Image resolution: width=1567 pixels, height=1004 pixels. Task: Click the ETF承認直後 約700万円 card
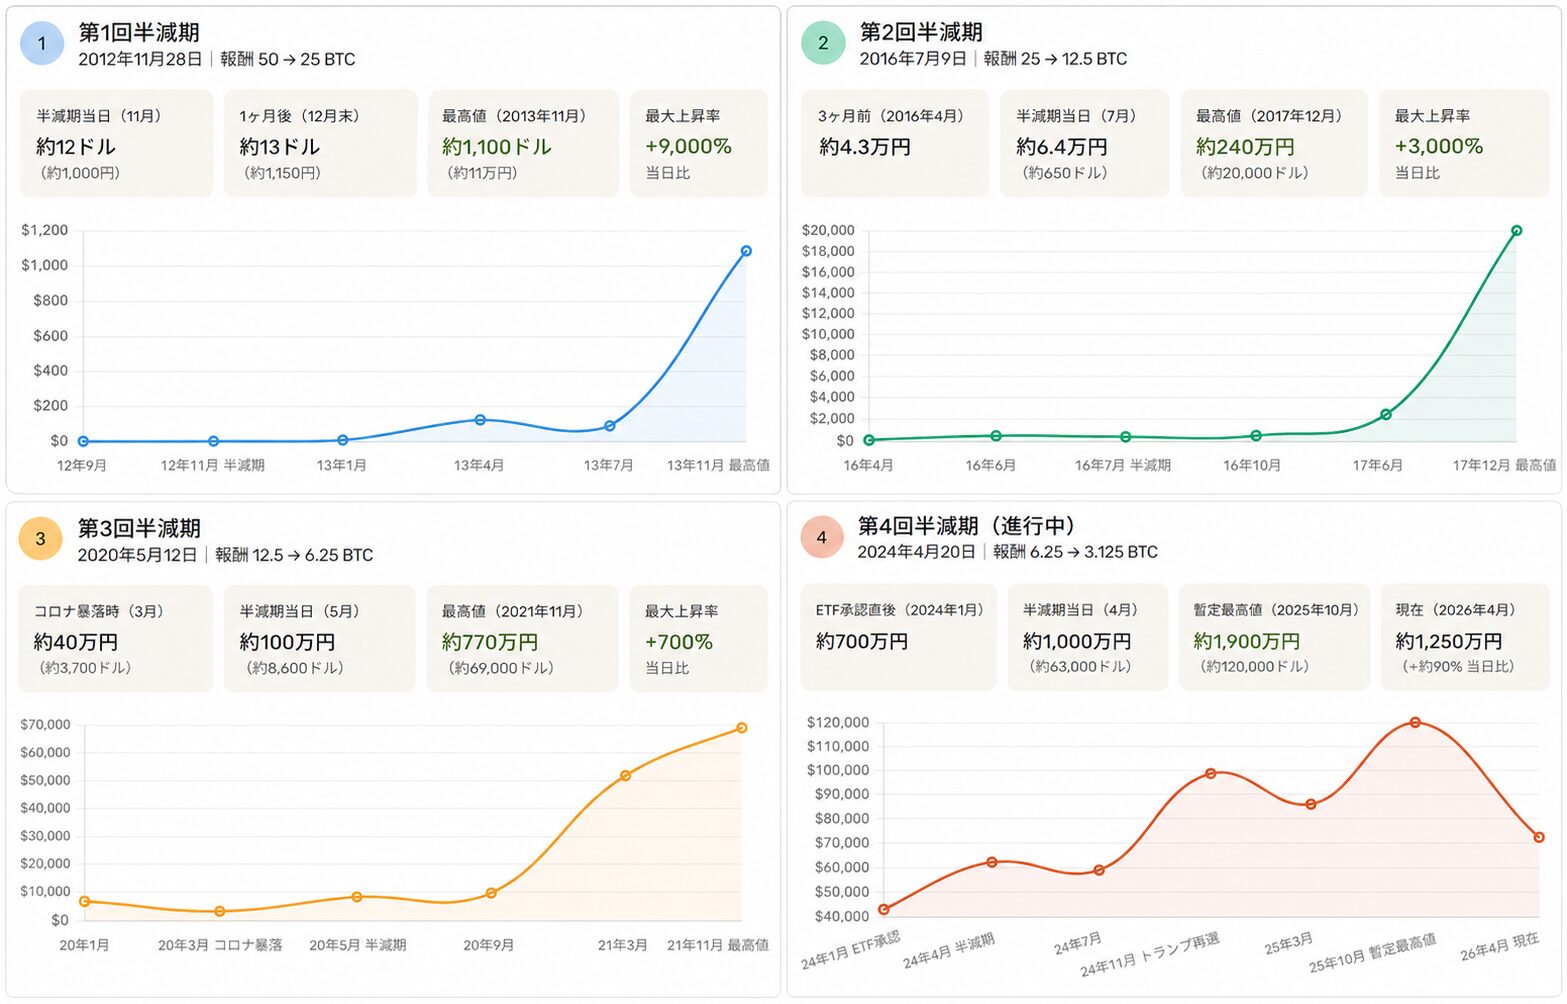tap(898, 638)
